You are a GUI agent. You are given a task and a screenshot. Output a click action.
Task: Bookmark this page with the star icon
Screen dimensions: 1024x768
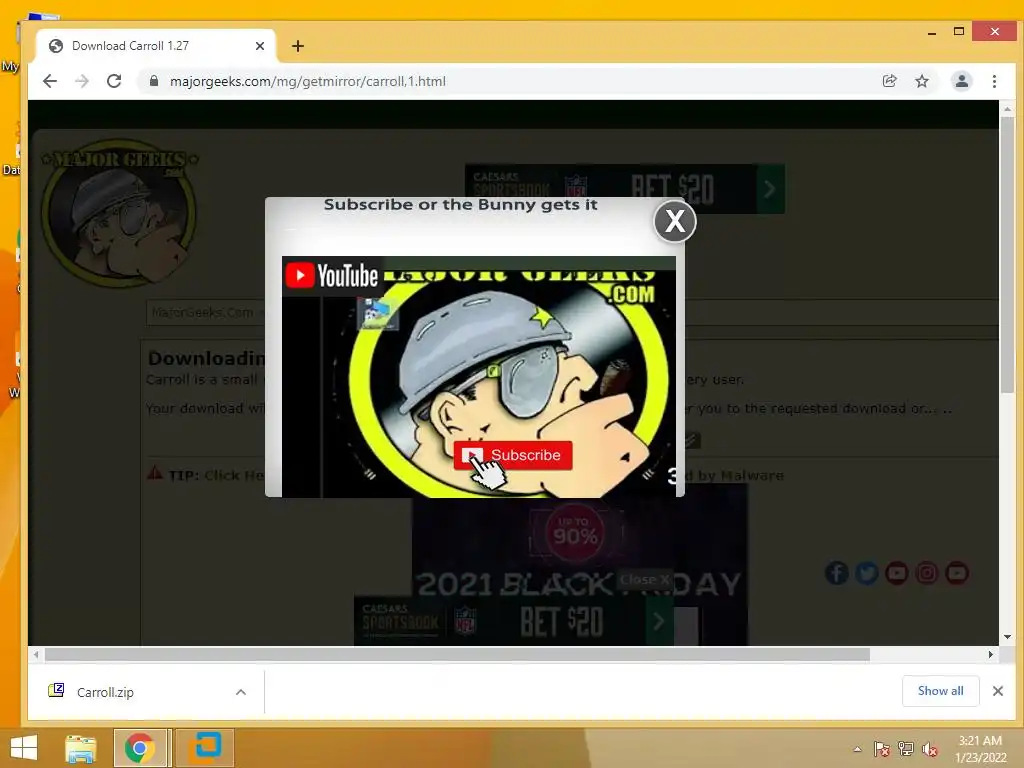click(921, 81)
